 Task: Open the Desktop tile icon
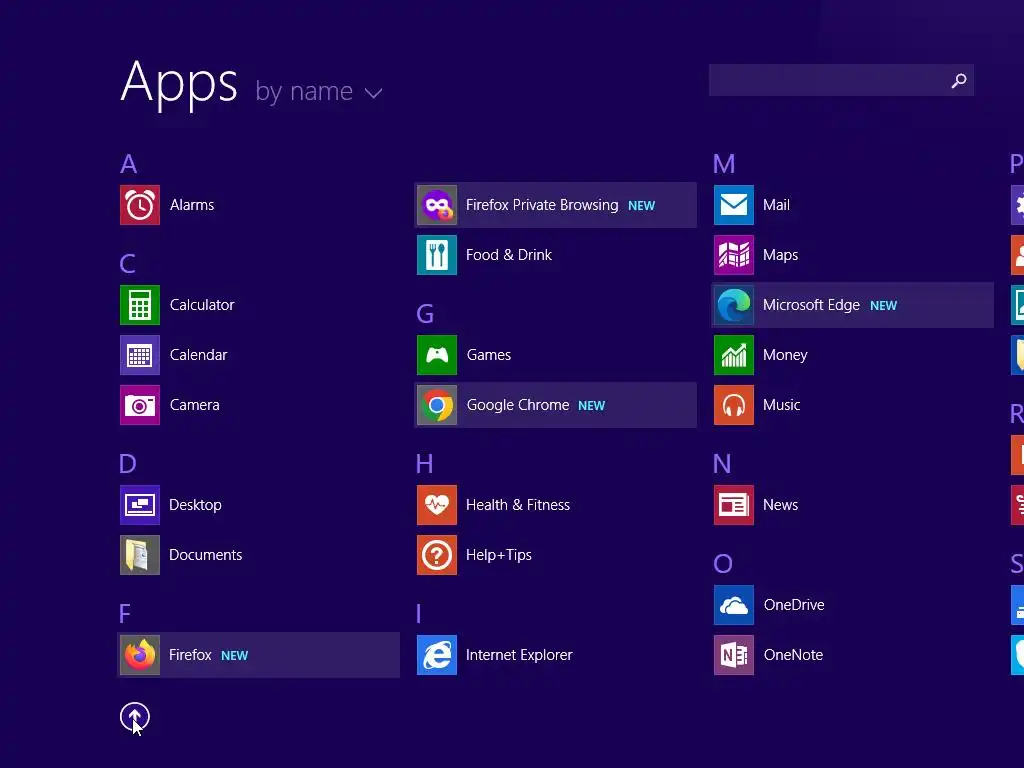[140, 505]
